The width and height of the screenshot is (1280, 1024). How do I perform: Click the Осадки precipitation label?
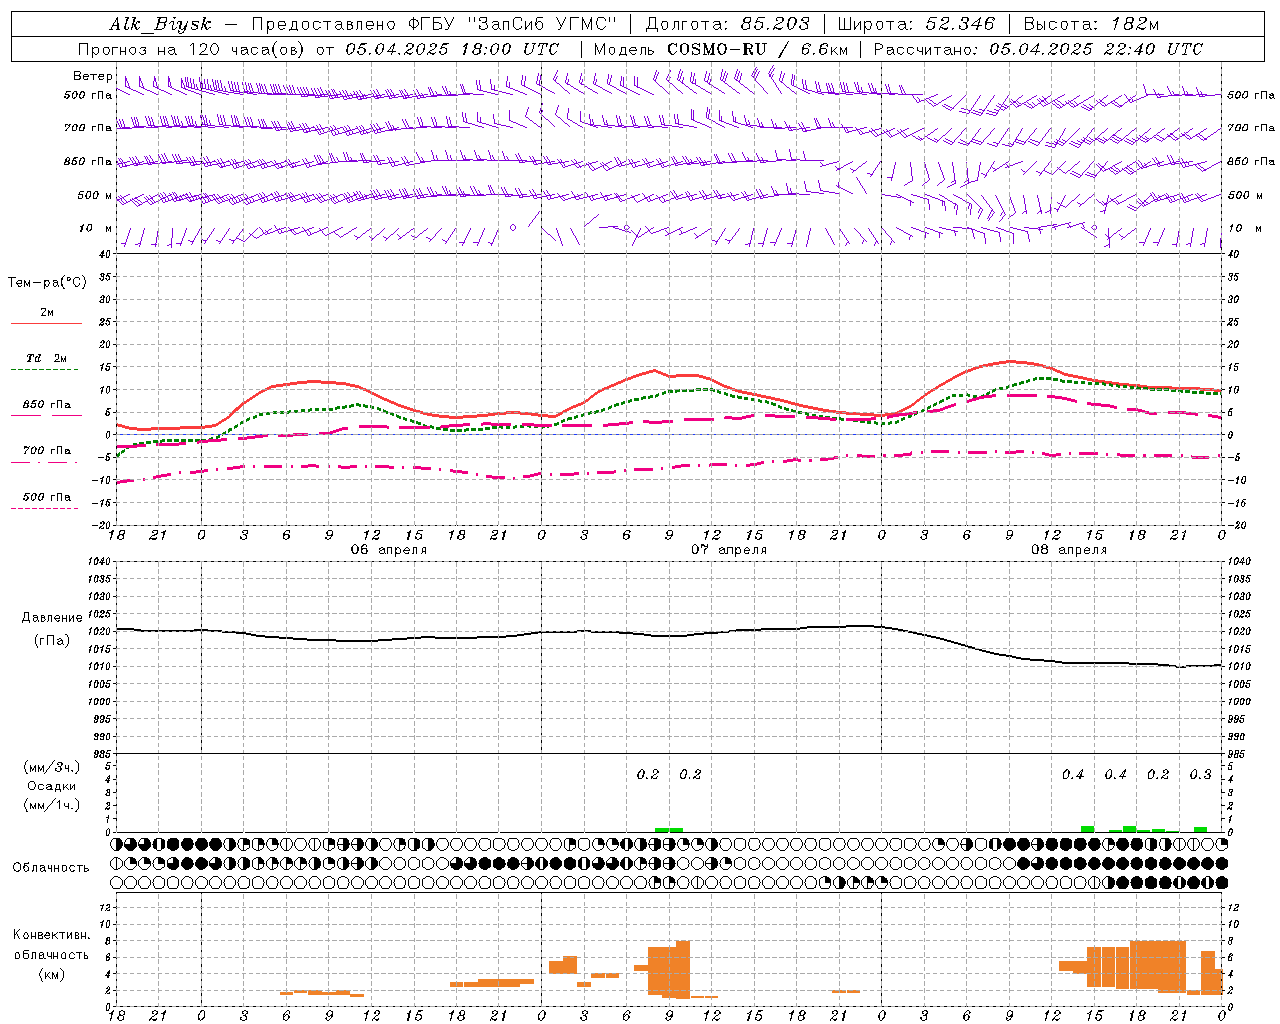51,786
